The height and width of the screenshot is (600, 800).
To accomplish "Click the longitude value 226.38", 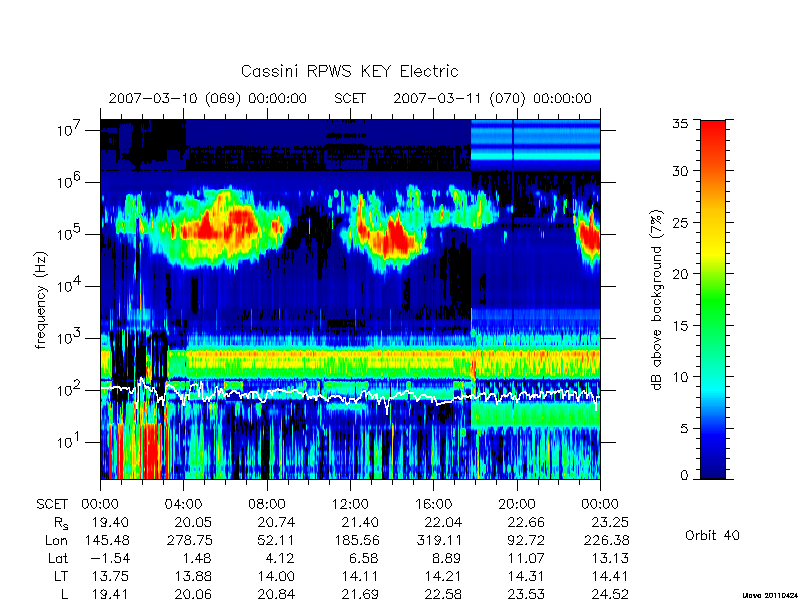I will (x=607, y=540).
